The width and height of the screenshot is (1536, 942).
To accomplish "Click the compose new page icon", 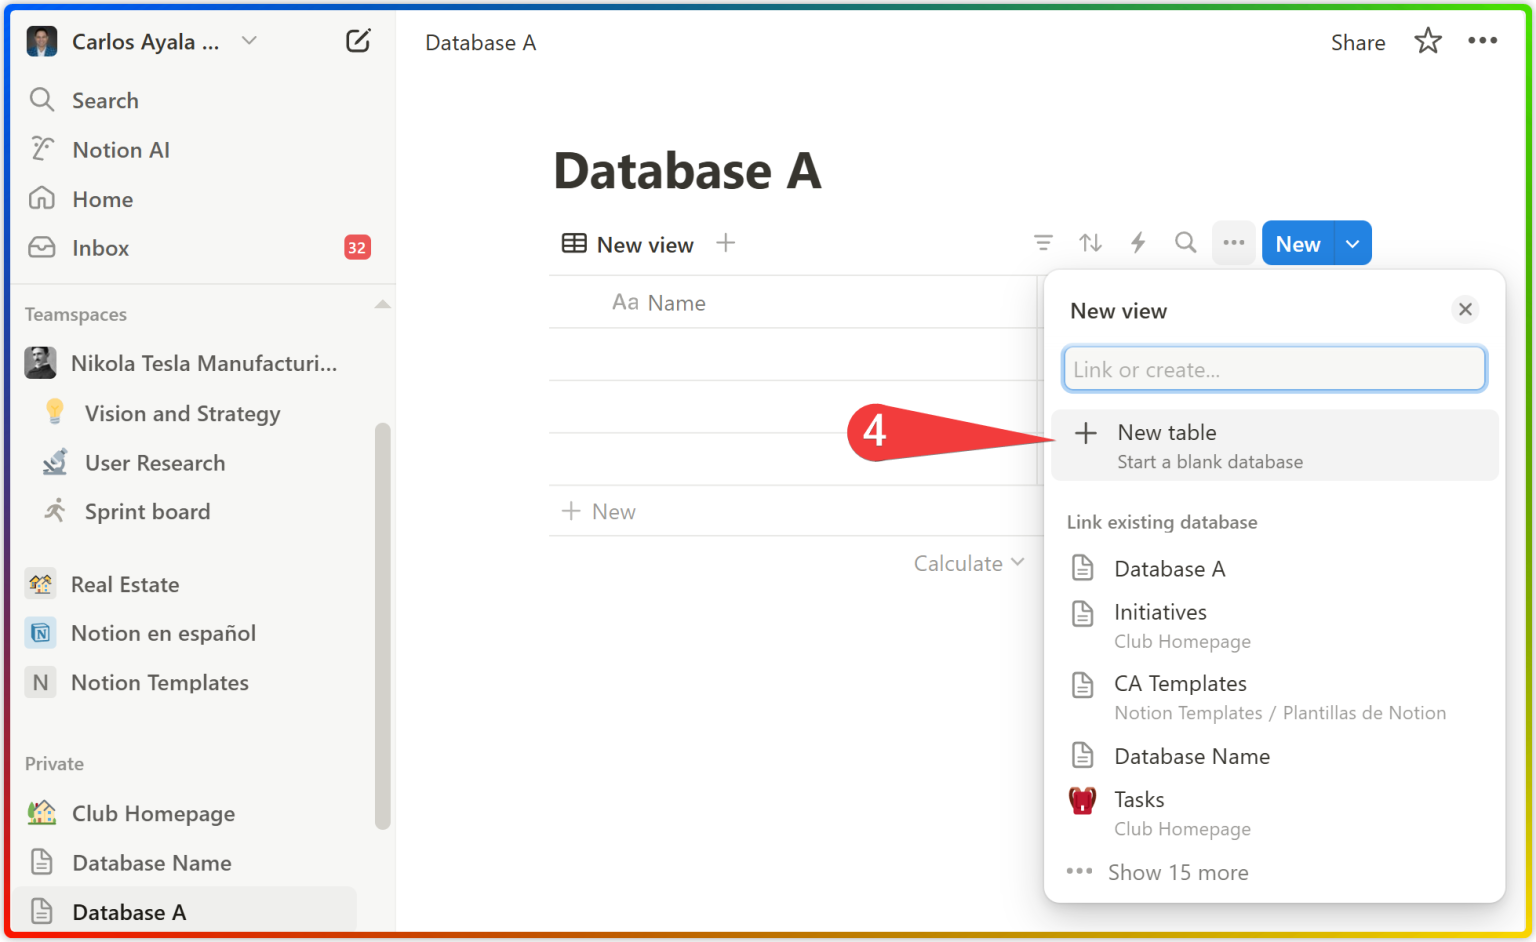I will [358, 40].
